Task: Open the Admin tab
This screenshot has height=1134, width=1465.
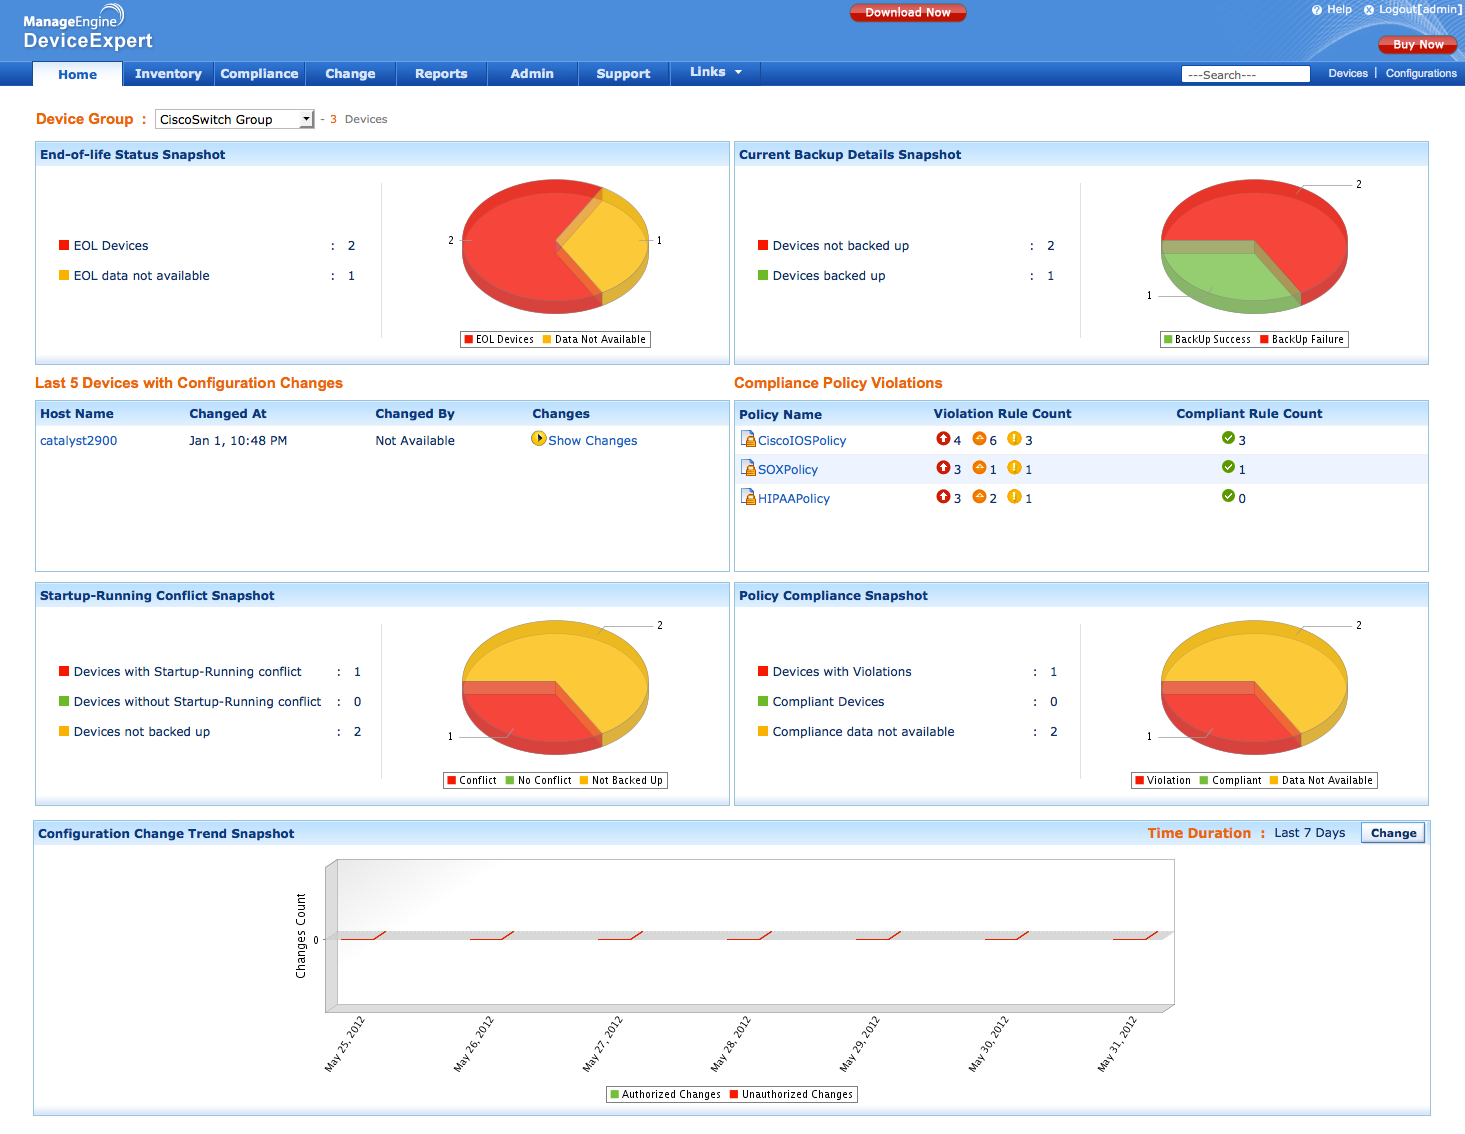Action: [532, 74]
